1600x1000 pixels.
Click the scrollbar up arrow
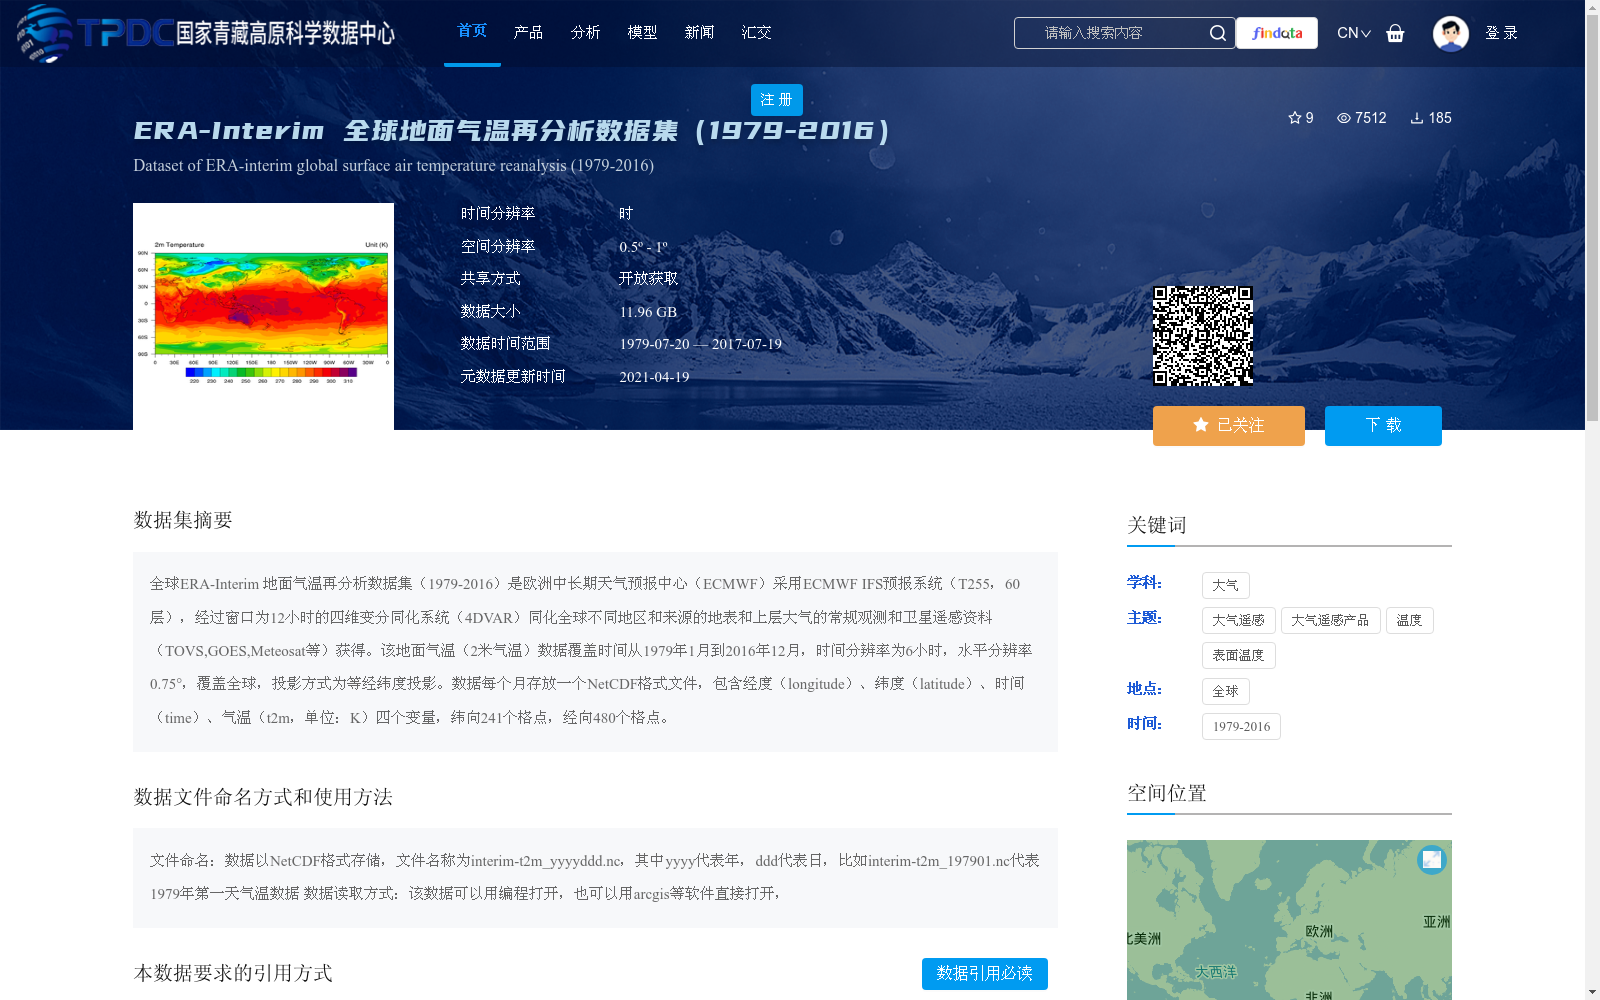1592,7
